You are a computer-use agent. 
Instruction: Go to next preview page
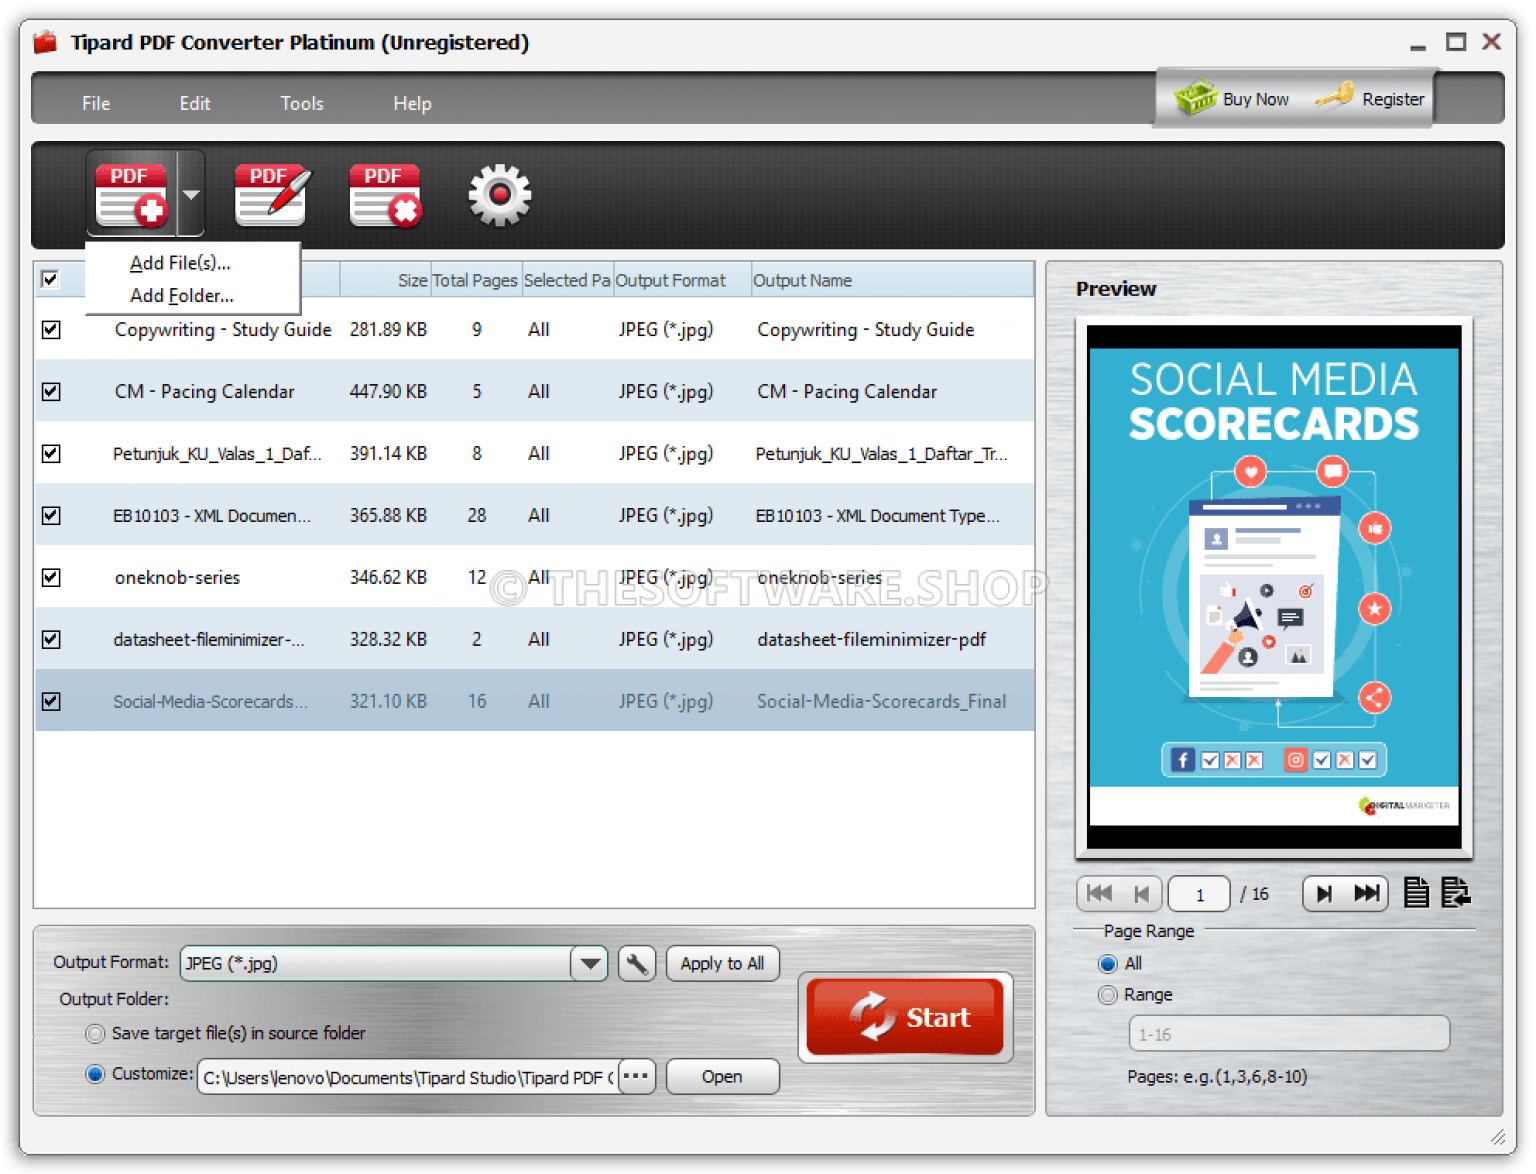click(x=1324, y=893)
